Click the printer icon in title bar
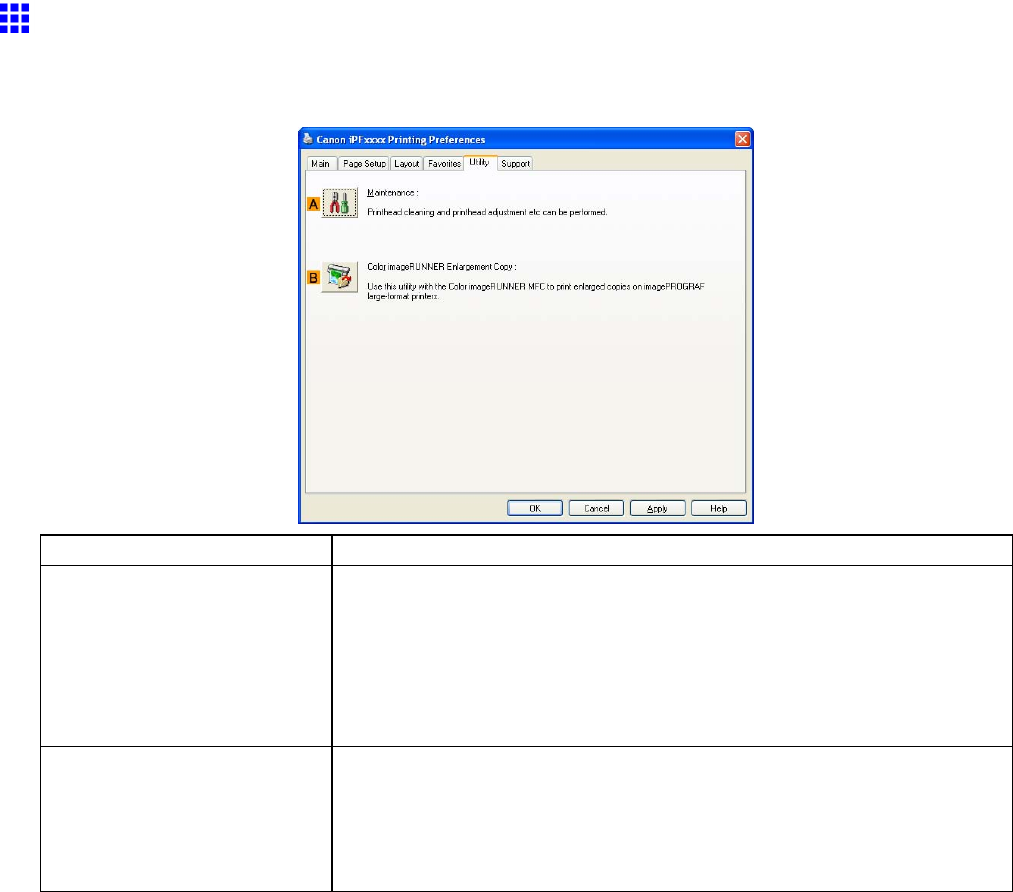Screen dimensions: 1013x892 (308, 139)
